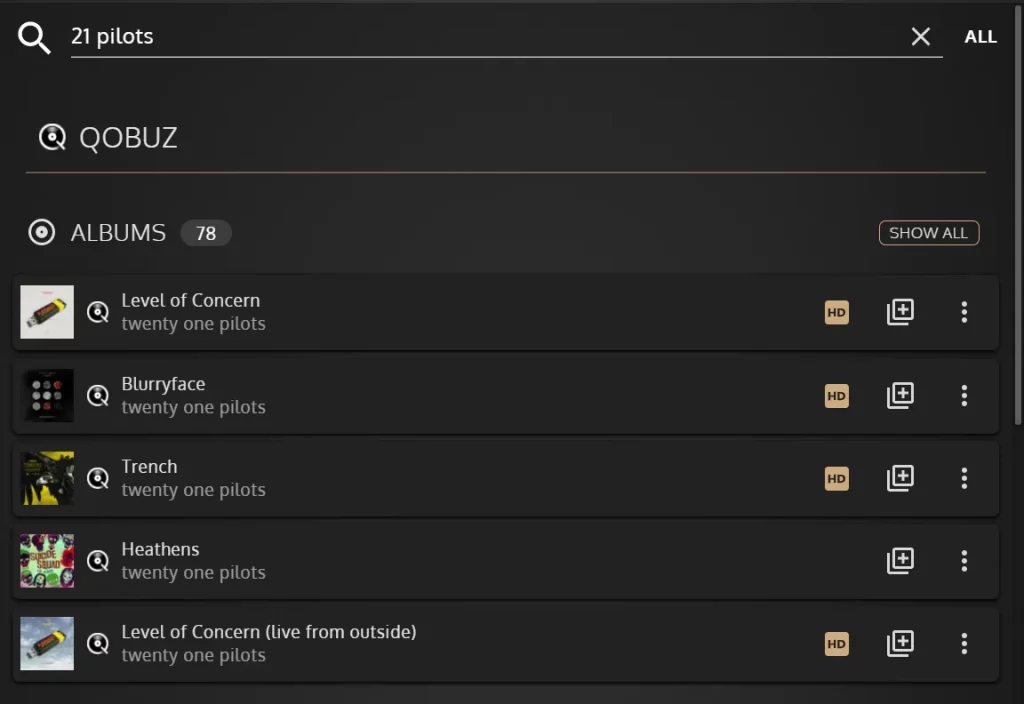Add Trench album to queue

pos(900,478)
